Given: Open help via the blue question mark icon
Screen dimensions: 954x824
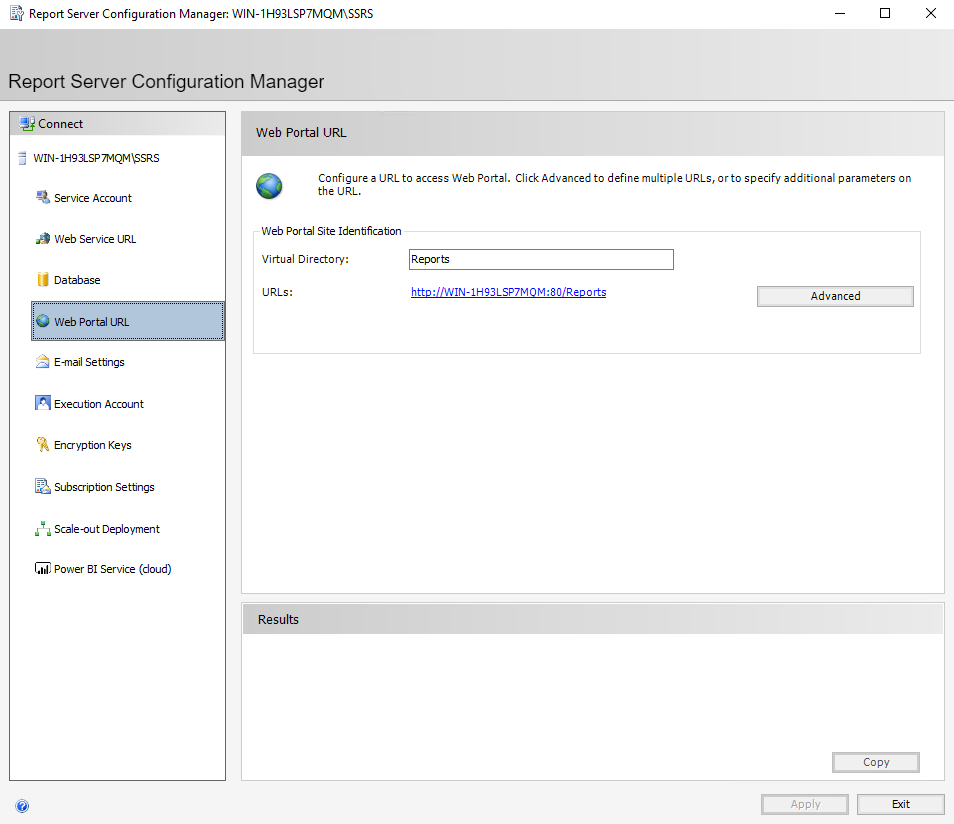Looking at the screenshot, I should tap(22, 806).
